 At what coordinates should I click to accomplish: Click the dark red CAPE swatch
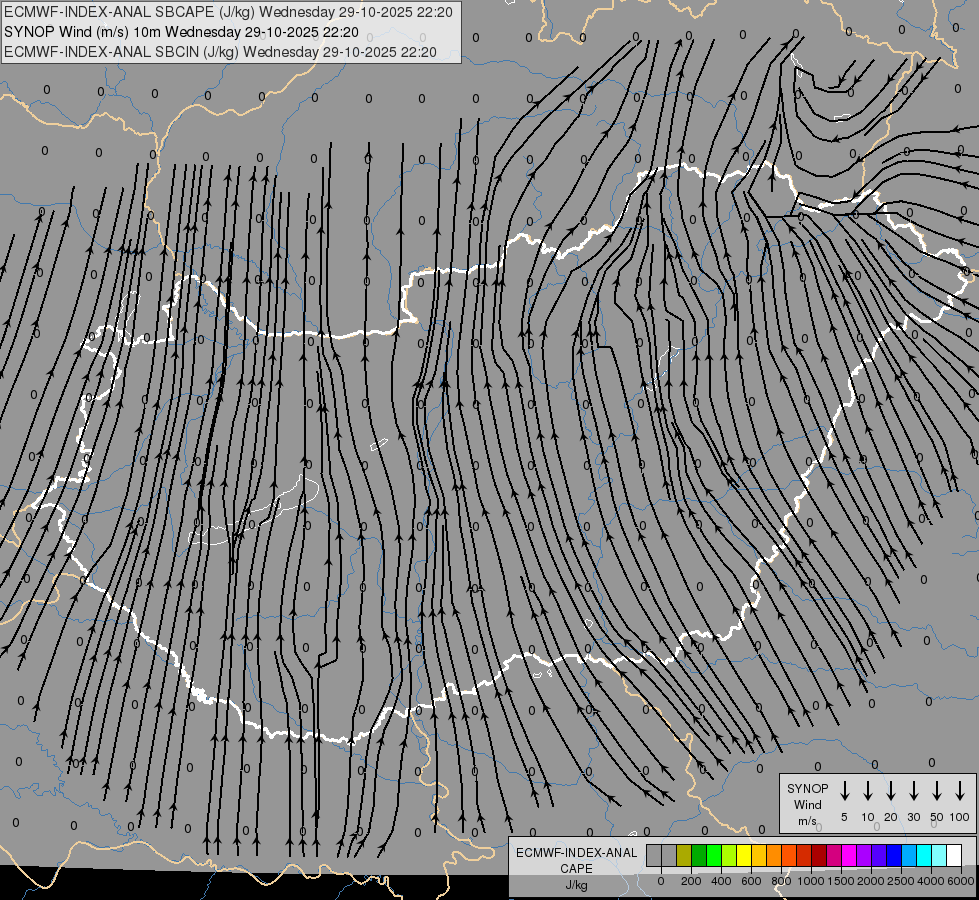coord(818,855)
